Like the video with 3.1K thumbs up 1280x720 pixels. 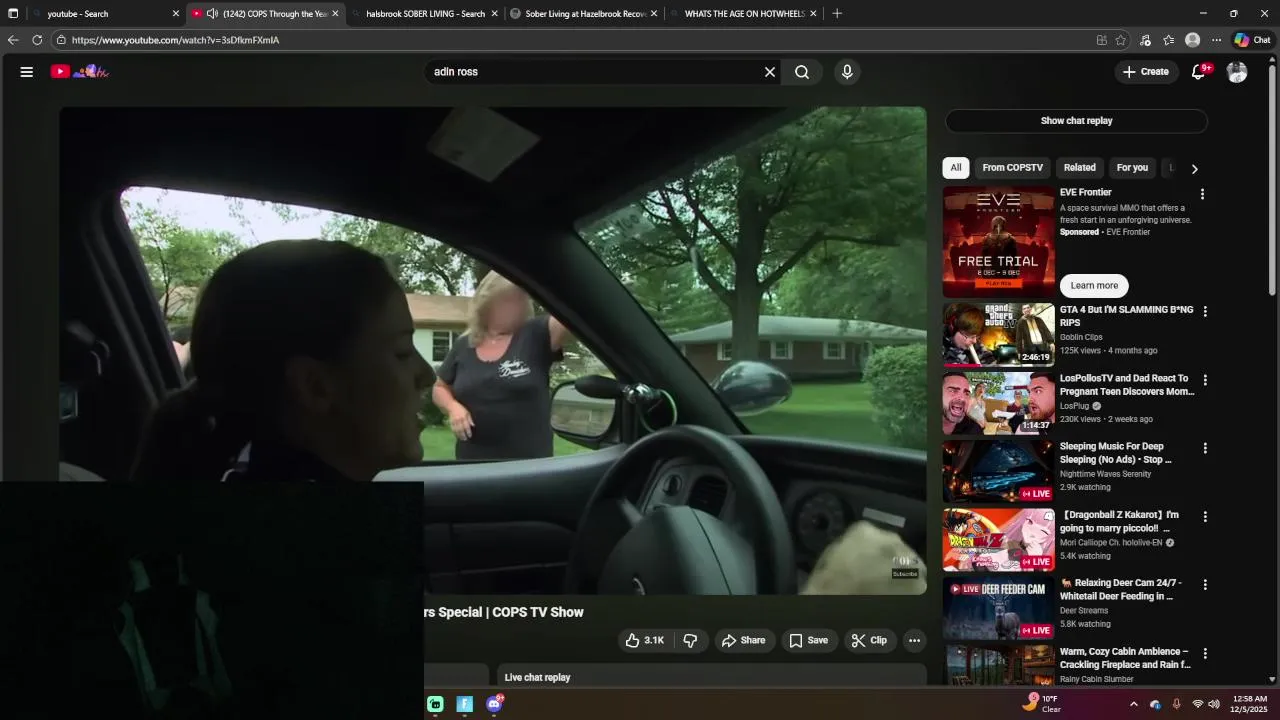pyautogui.click(x=645, y=641)
